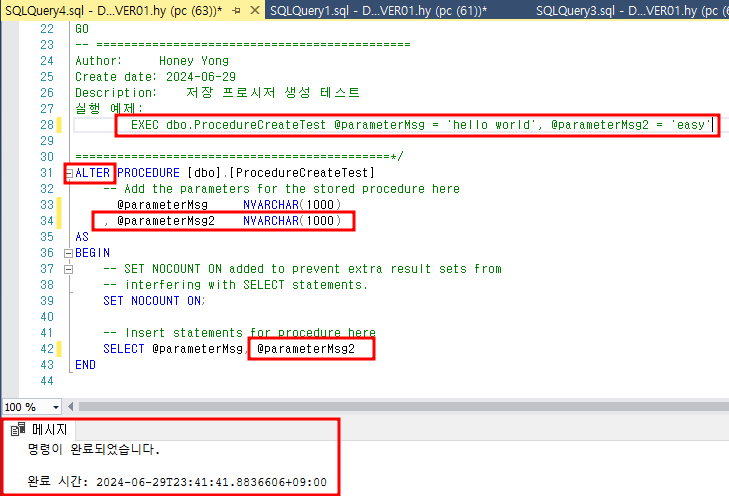Click the Insert statements for procedure comment

click(239, 333)
